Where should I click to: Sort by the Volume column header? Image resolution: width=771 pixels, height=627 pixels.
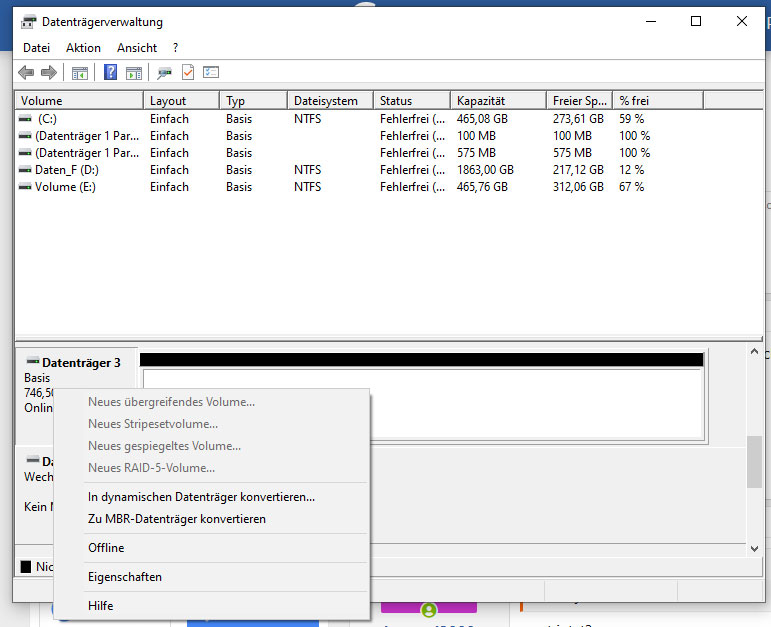79,101
